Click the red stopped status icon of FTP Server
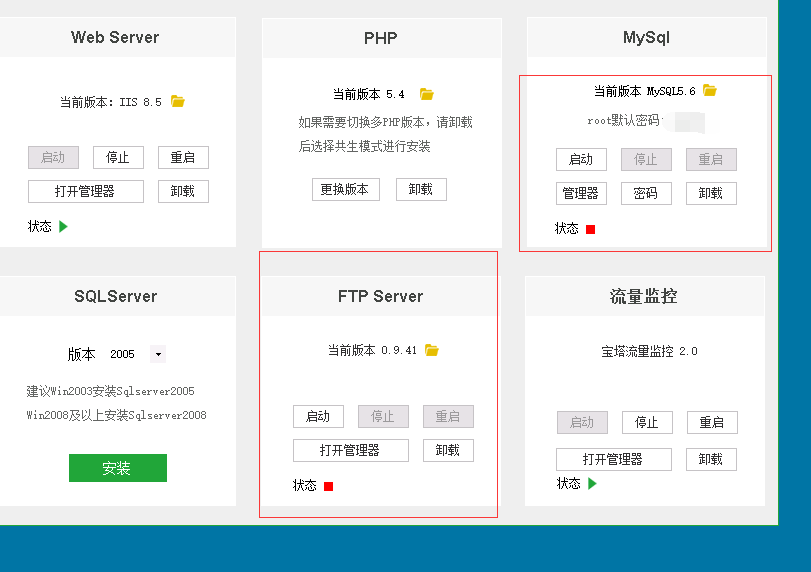 (x=328, y=486)
